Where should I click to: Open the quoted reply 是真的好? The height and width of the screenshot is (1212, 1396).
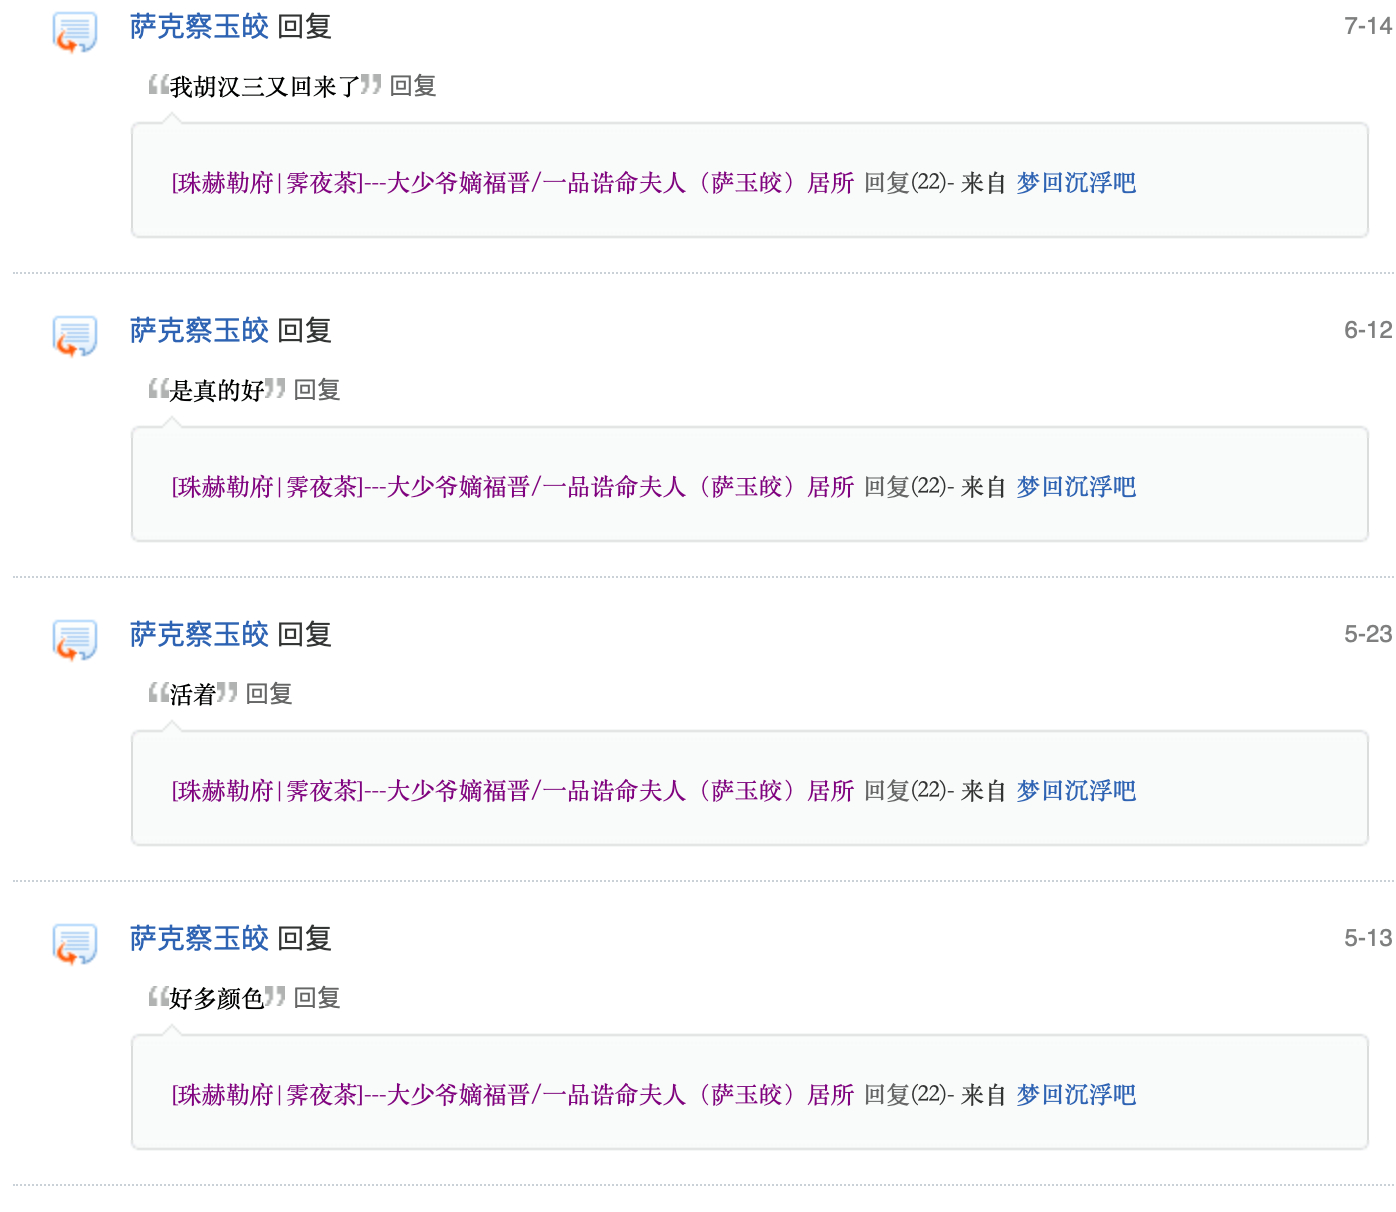pos(217,391)
